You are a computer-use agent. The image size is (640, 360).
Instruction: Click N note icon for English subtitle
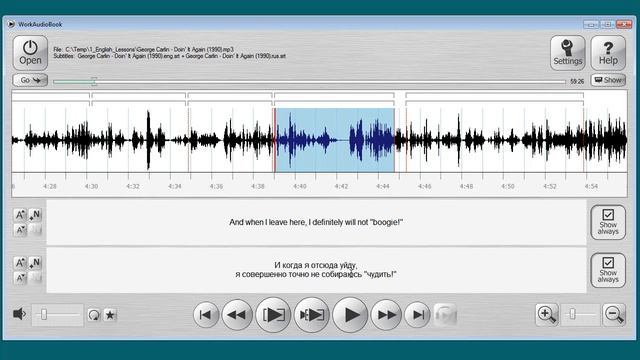[x=35, y=214]
